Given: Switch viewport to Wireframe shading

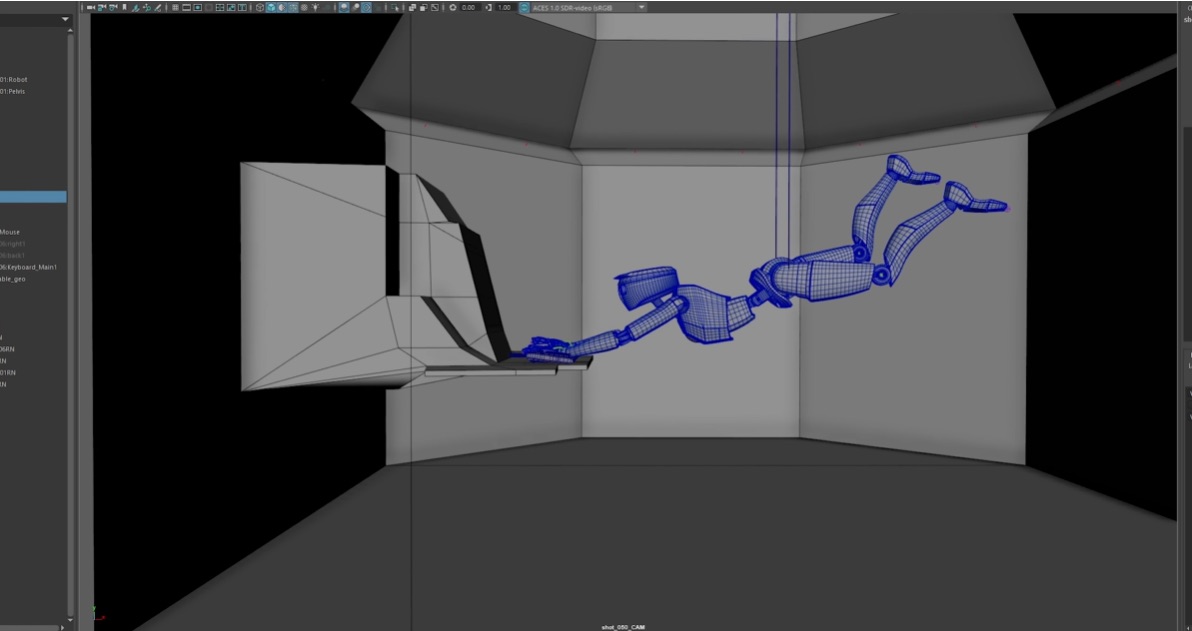Looking at the screenshot, I should click(259, 8).
